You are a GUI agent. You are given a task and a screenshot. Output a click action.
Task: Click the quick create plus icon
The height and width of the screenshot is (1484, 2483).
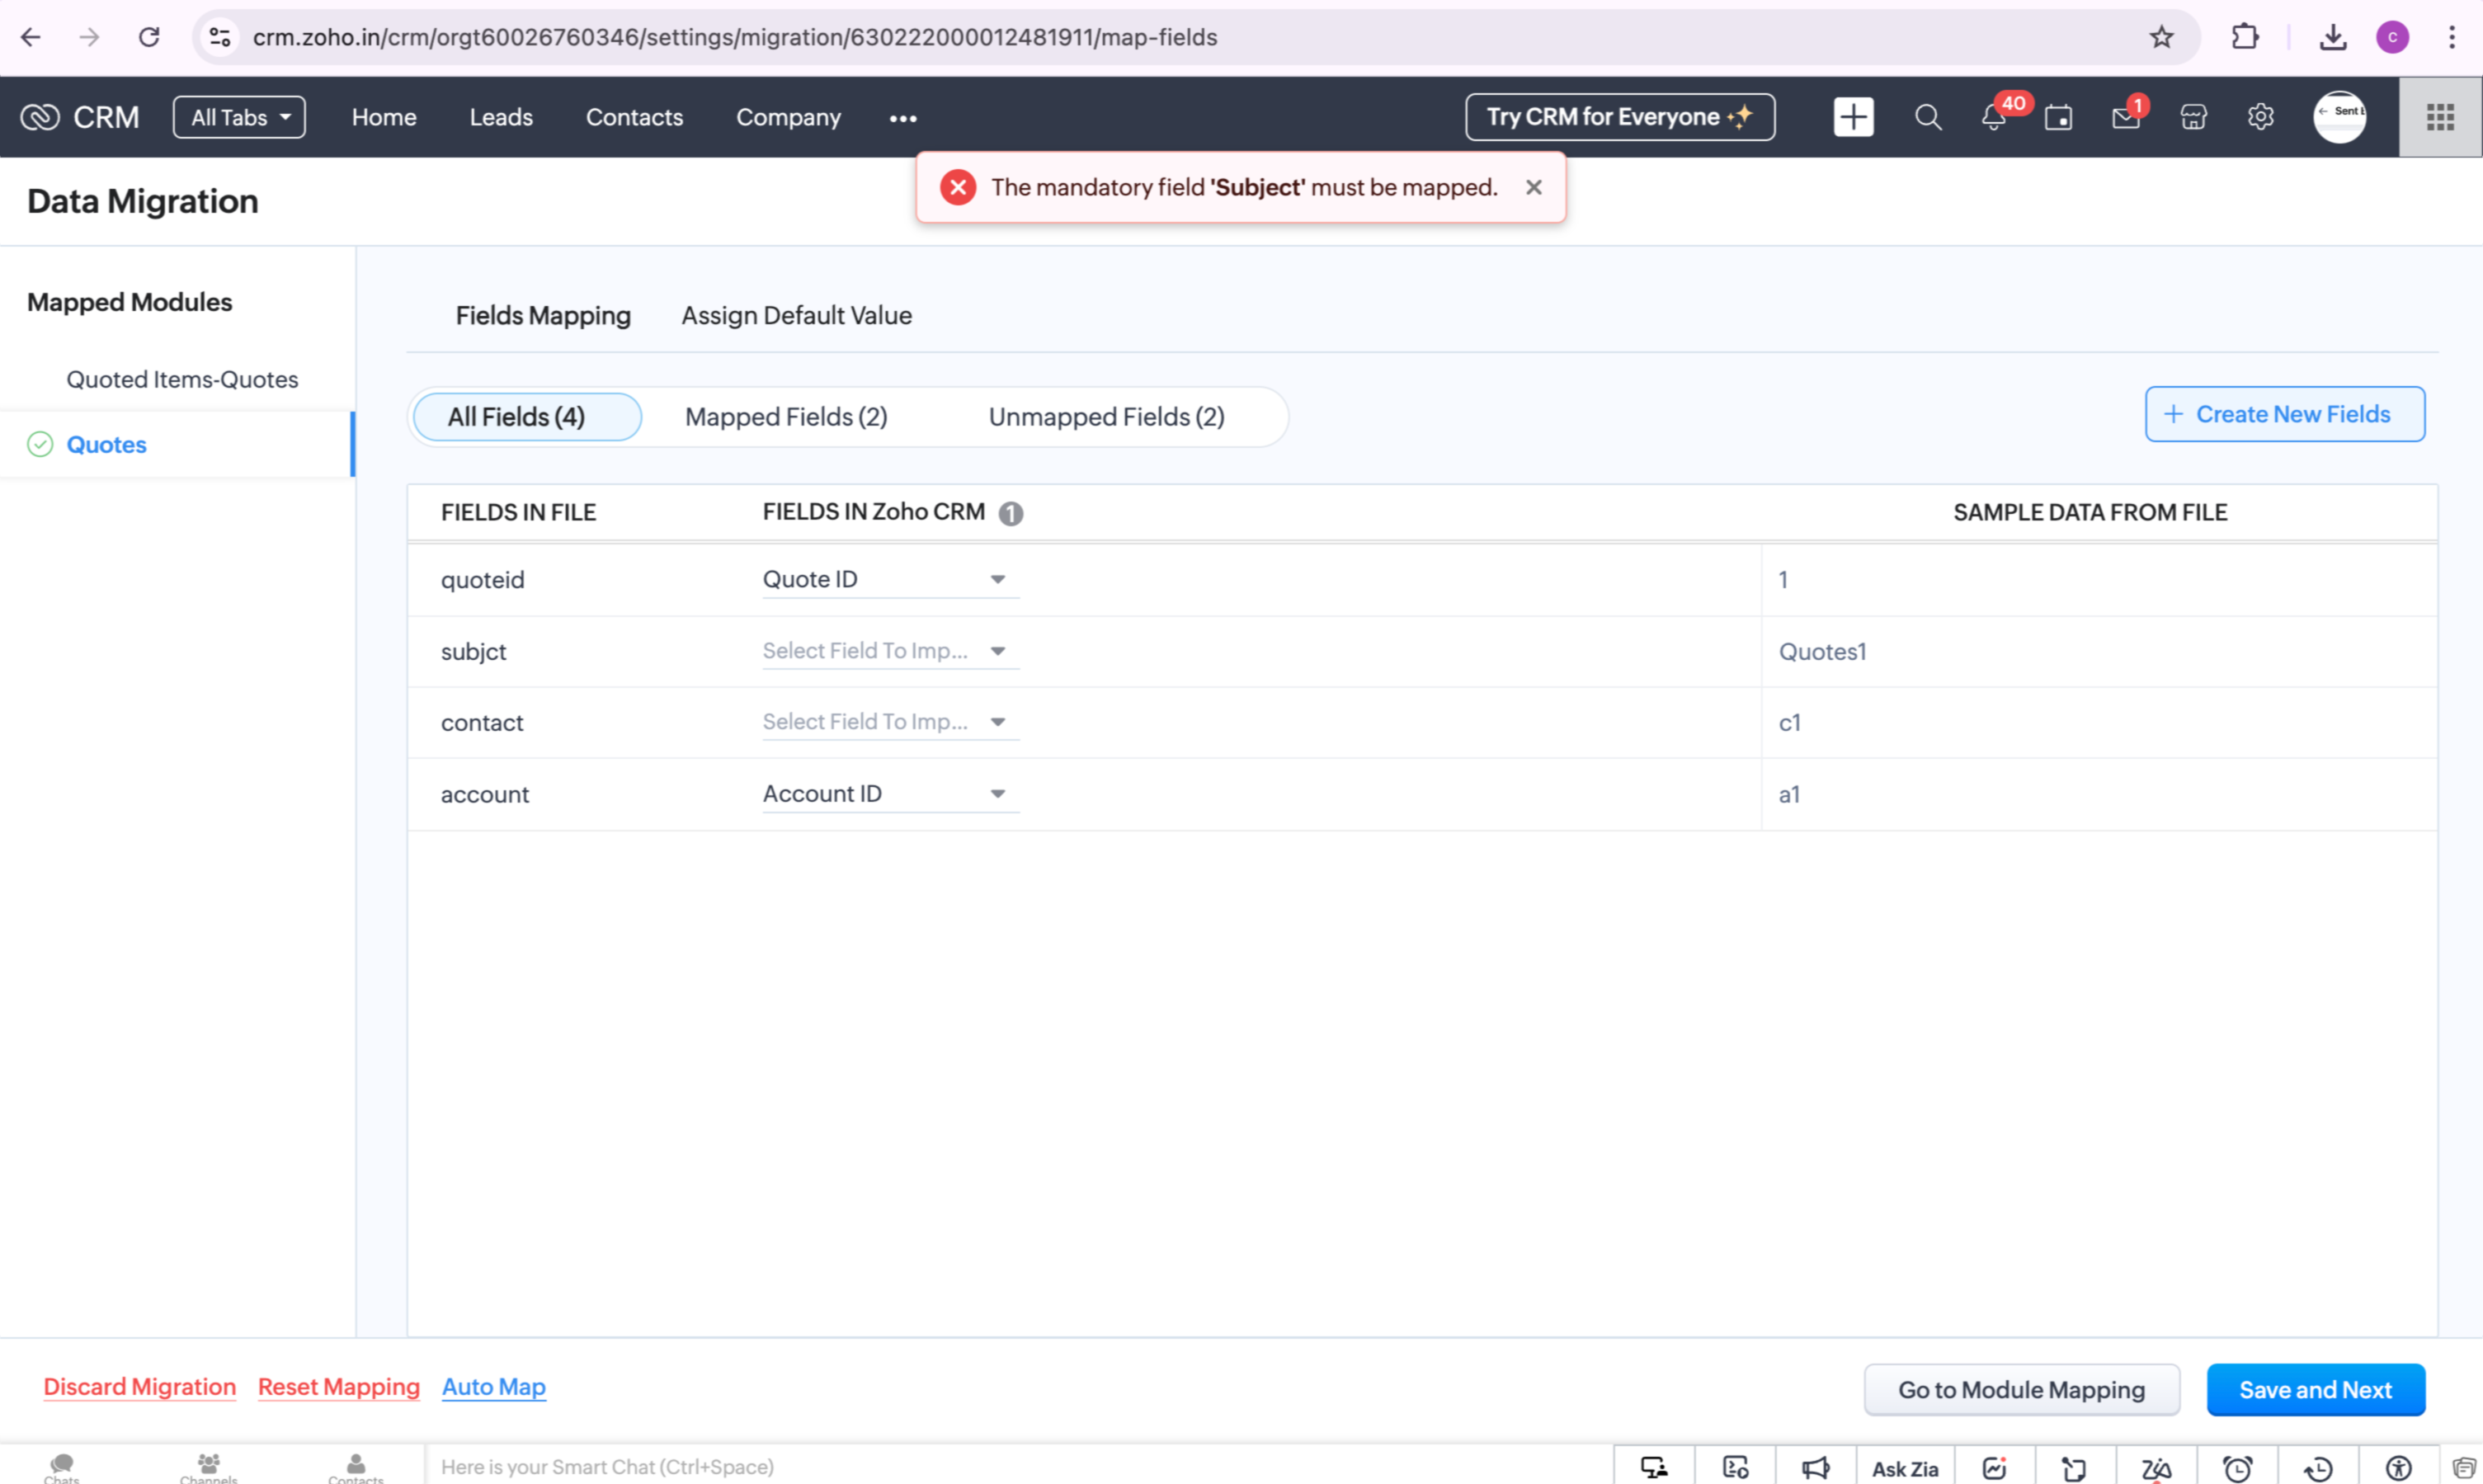(1853, 117)
